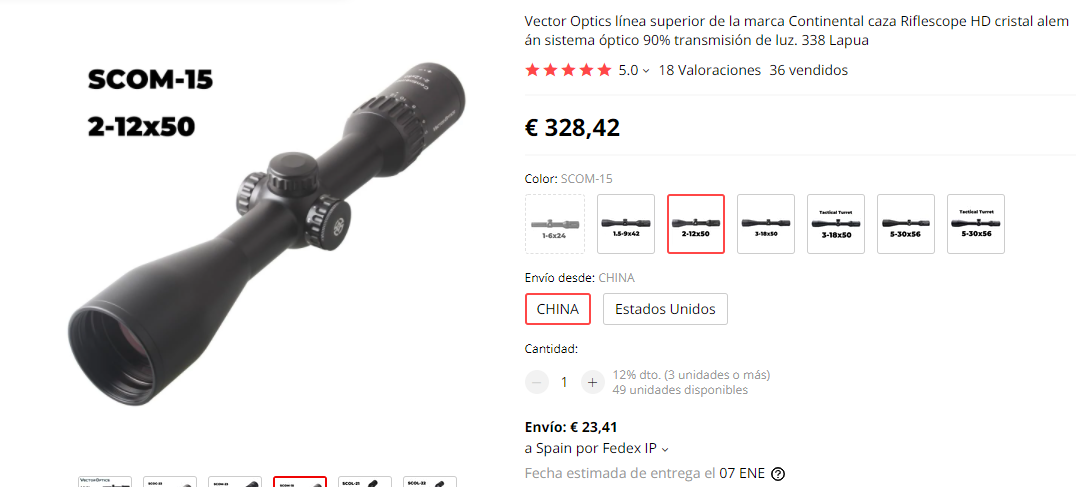Click the red star rating icons
Viewport: 1079px width, 487px height.
coord(568,70)
